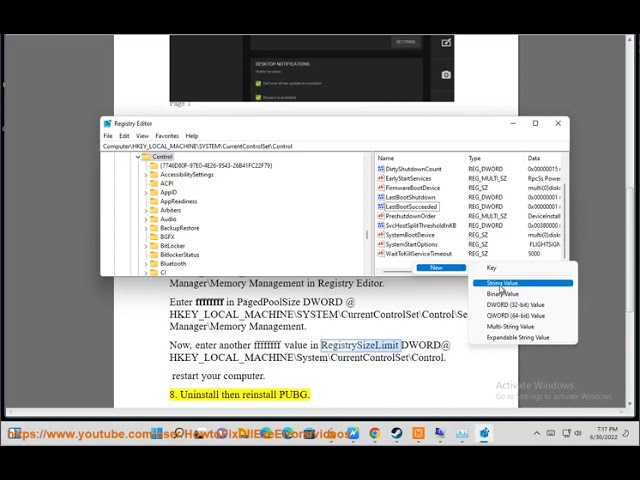This screenshot has height=480, width=640.
Task: Click the taskbar clock showing 7:17 PM
Action: 604,433
